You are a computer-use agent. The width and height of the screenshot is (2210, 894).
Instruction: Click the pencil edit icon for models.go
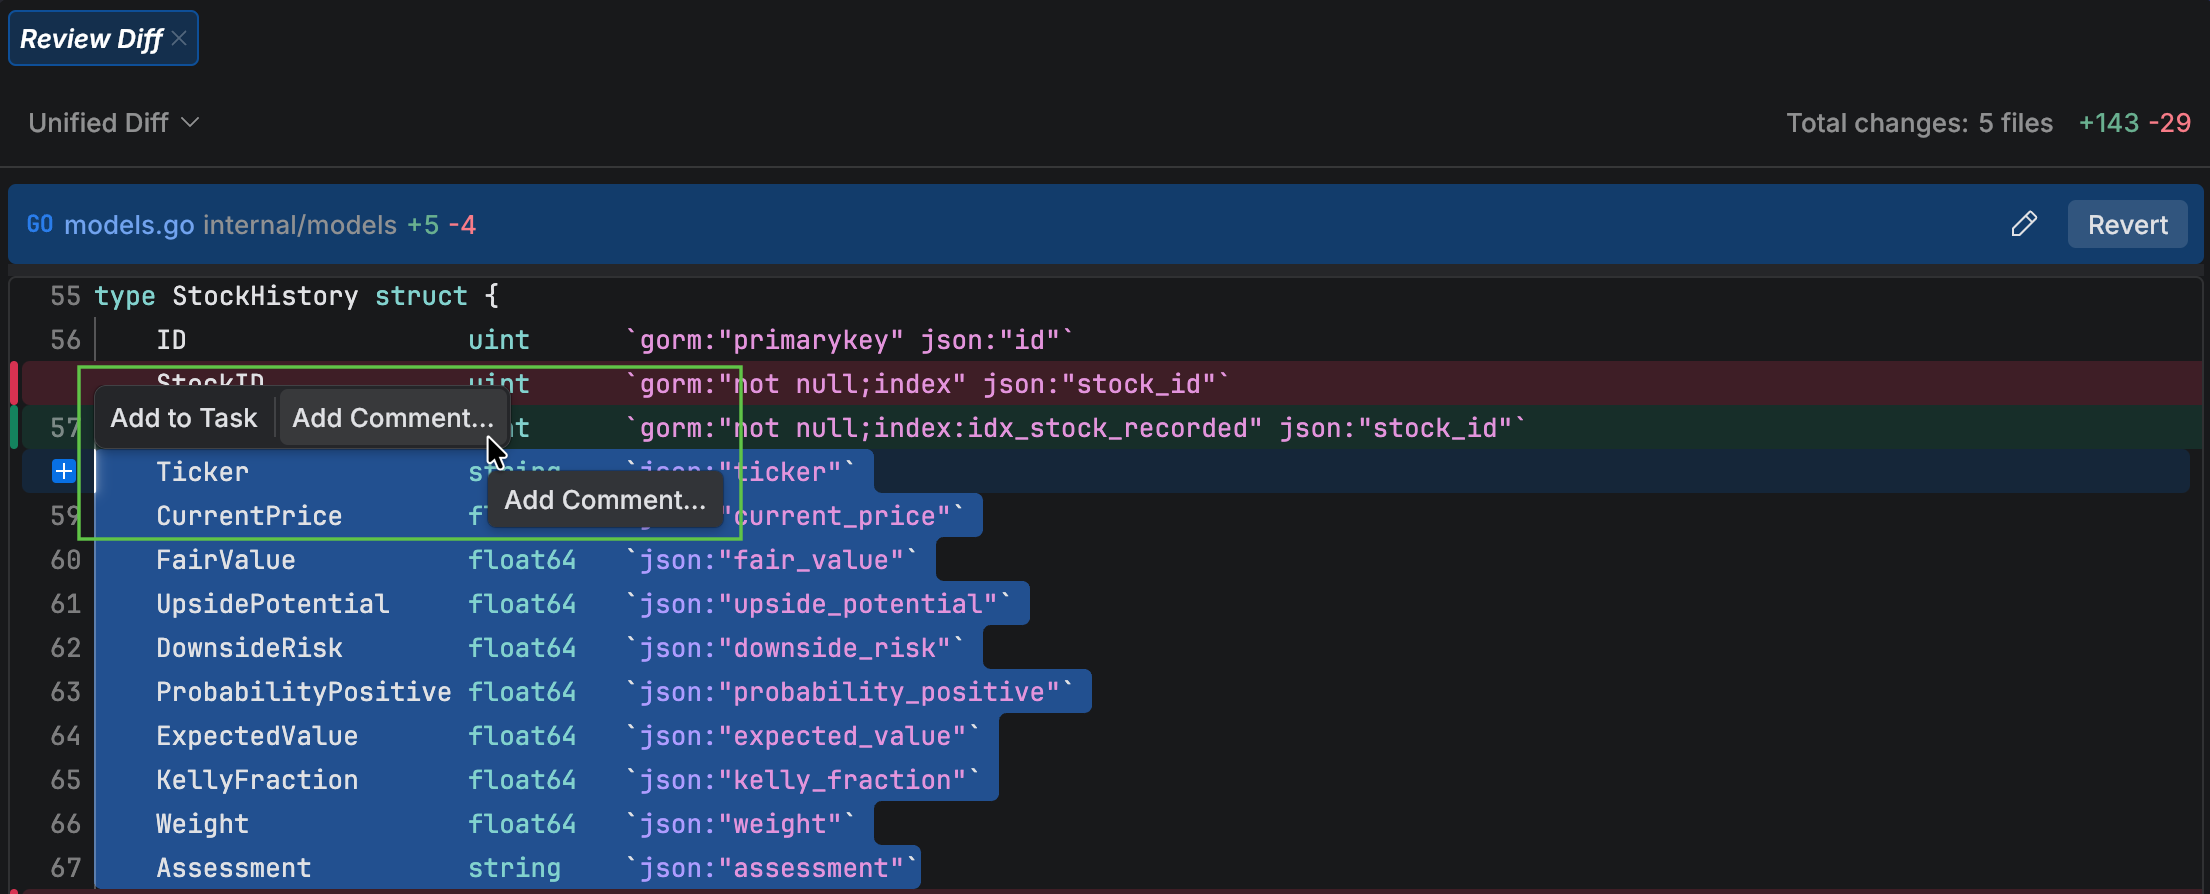pyautogui.click(x=2024, y=224)
